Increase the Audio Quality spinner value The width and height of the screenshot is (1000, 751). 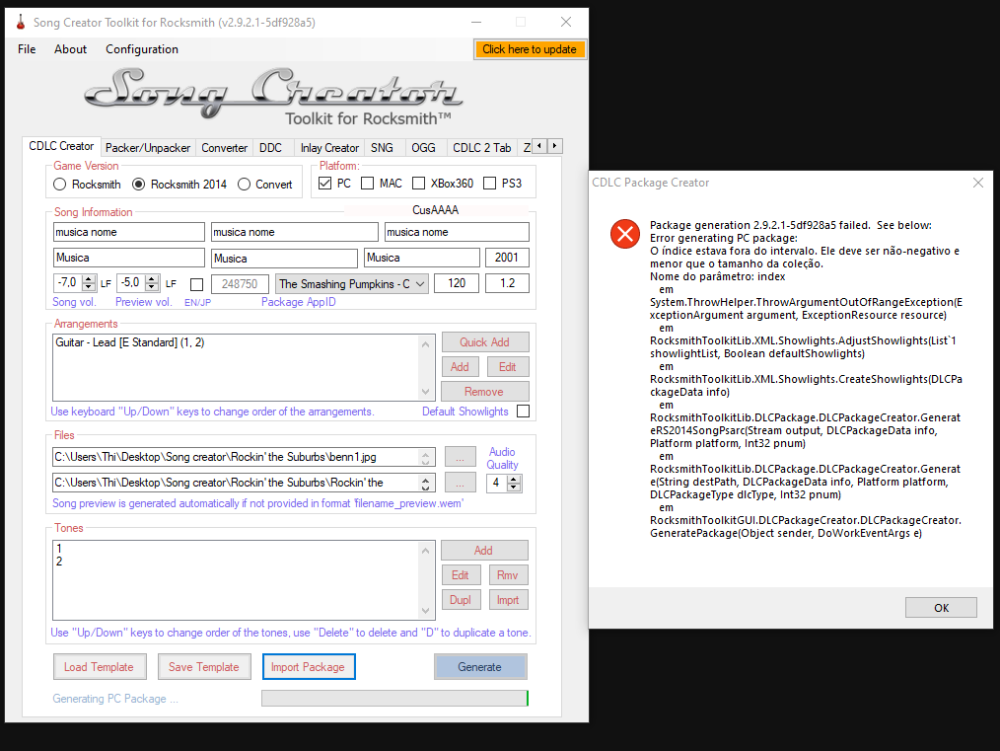click(514, 479)
